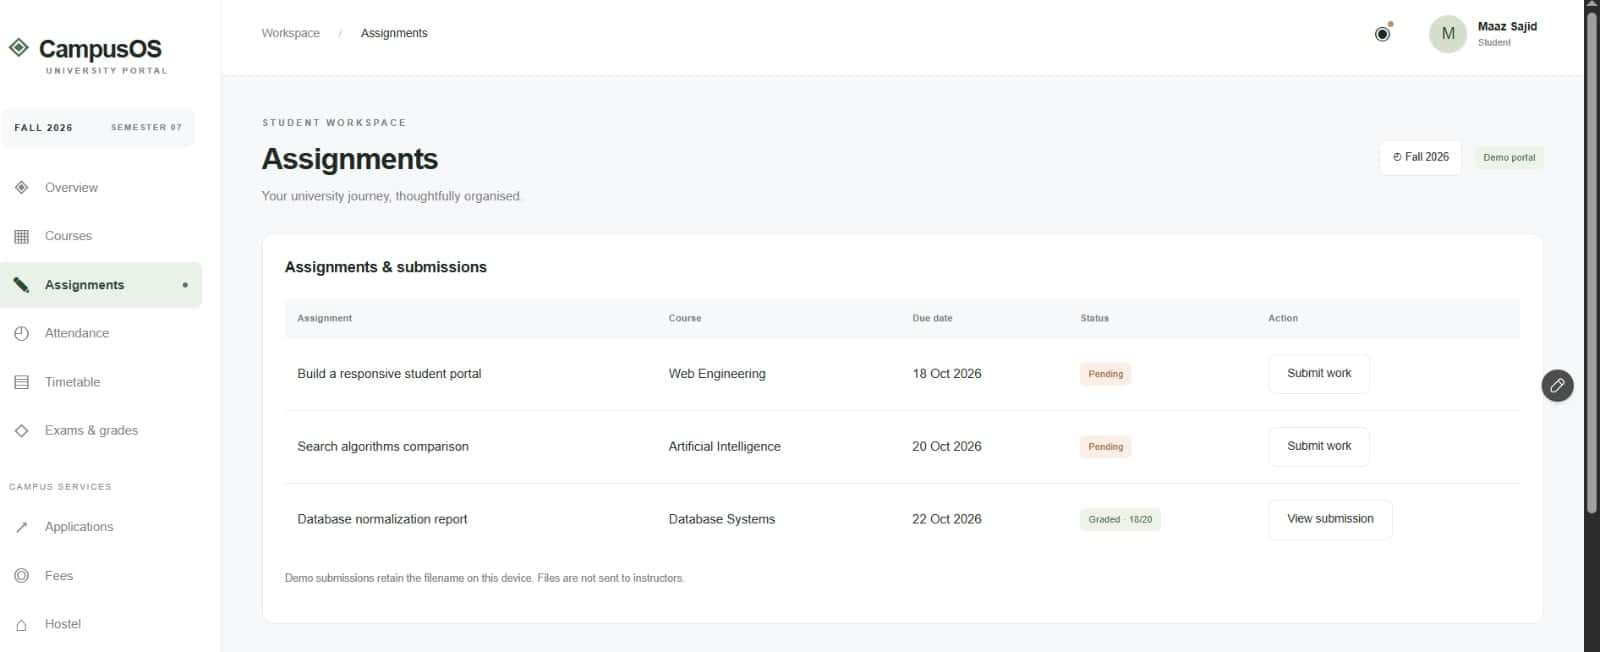1600x652 pixels.
Task: Click the Pending status for Artificial Intelligence
Action: coord(1105,447)
